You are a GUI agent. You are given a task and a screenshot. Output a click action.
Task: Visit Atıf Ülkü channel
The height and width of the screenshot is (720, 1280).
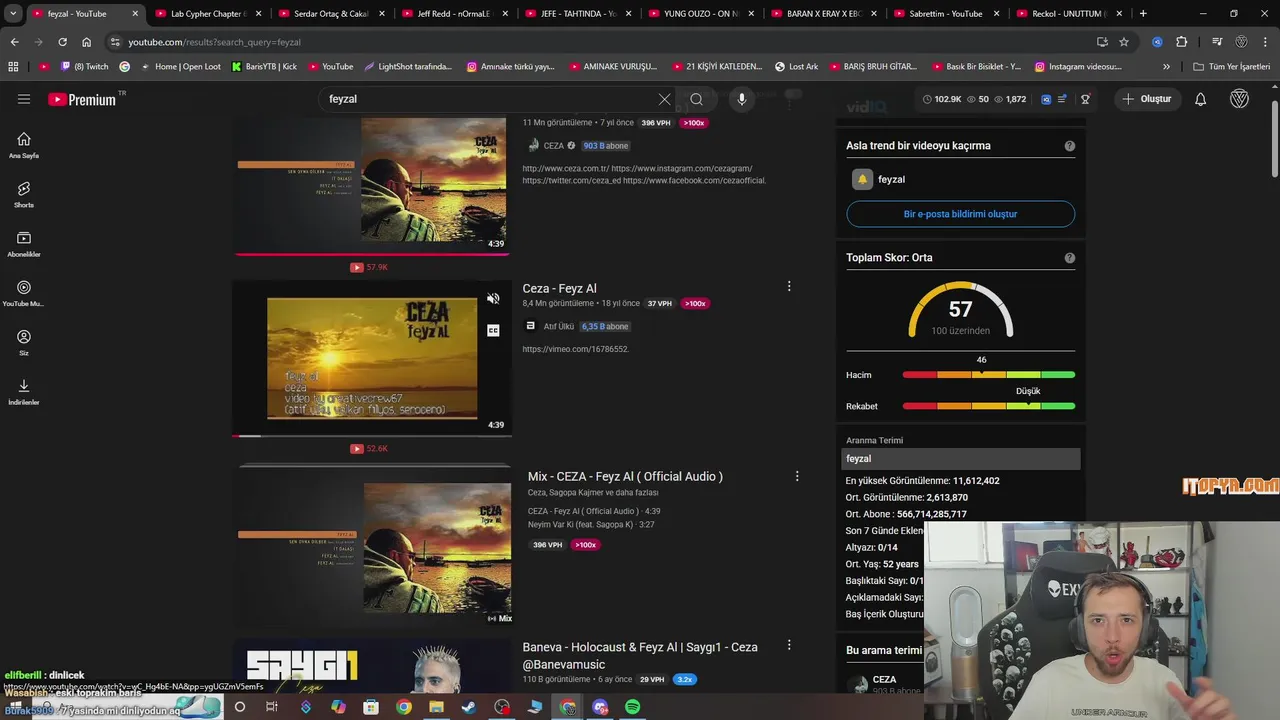coord(559,326)
